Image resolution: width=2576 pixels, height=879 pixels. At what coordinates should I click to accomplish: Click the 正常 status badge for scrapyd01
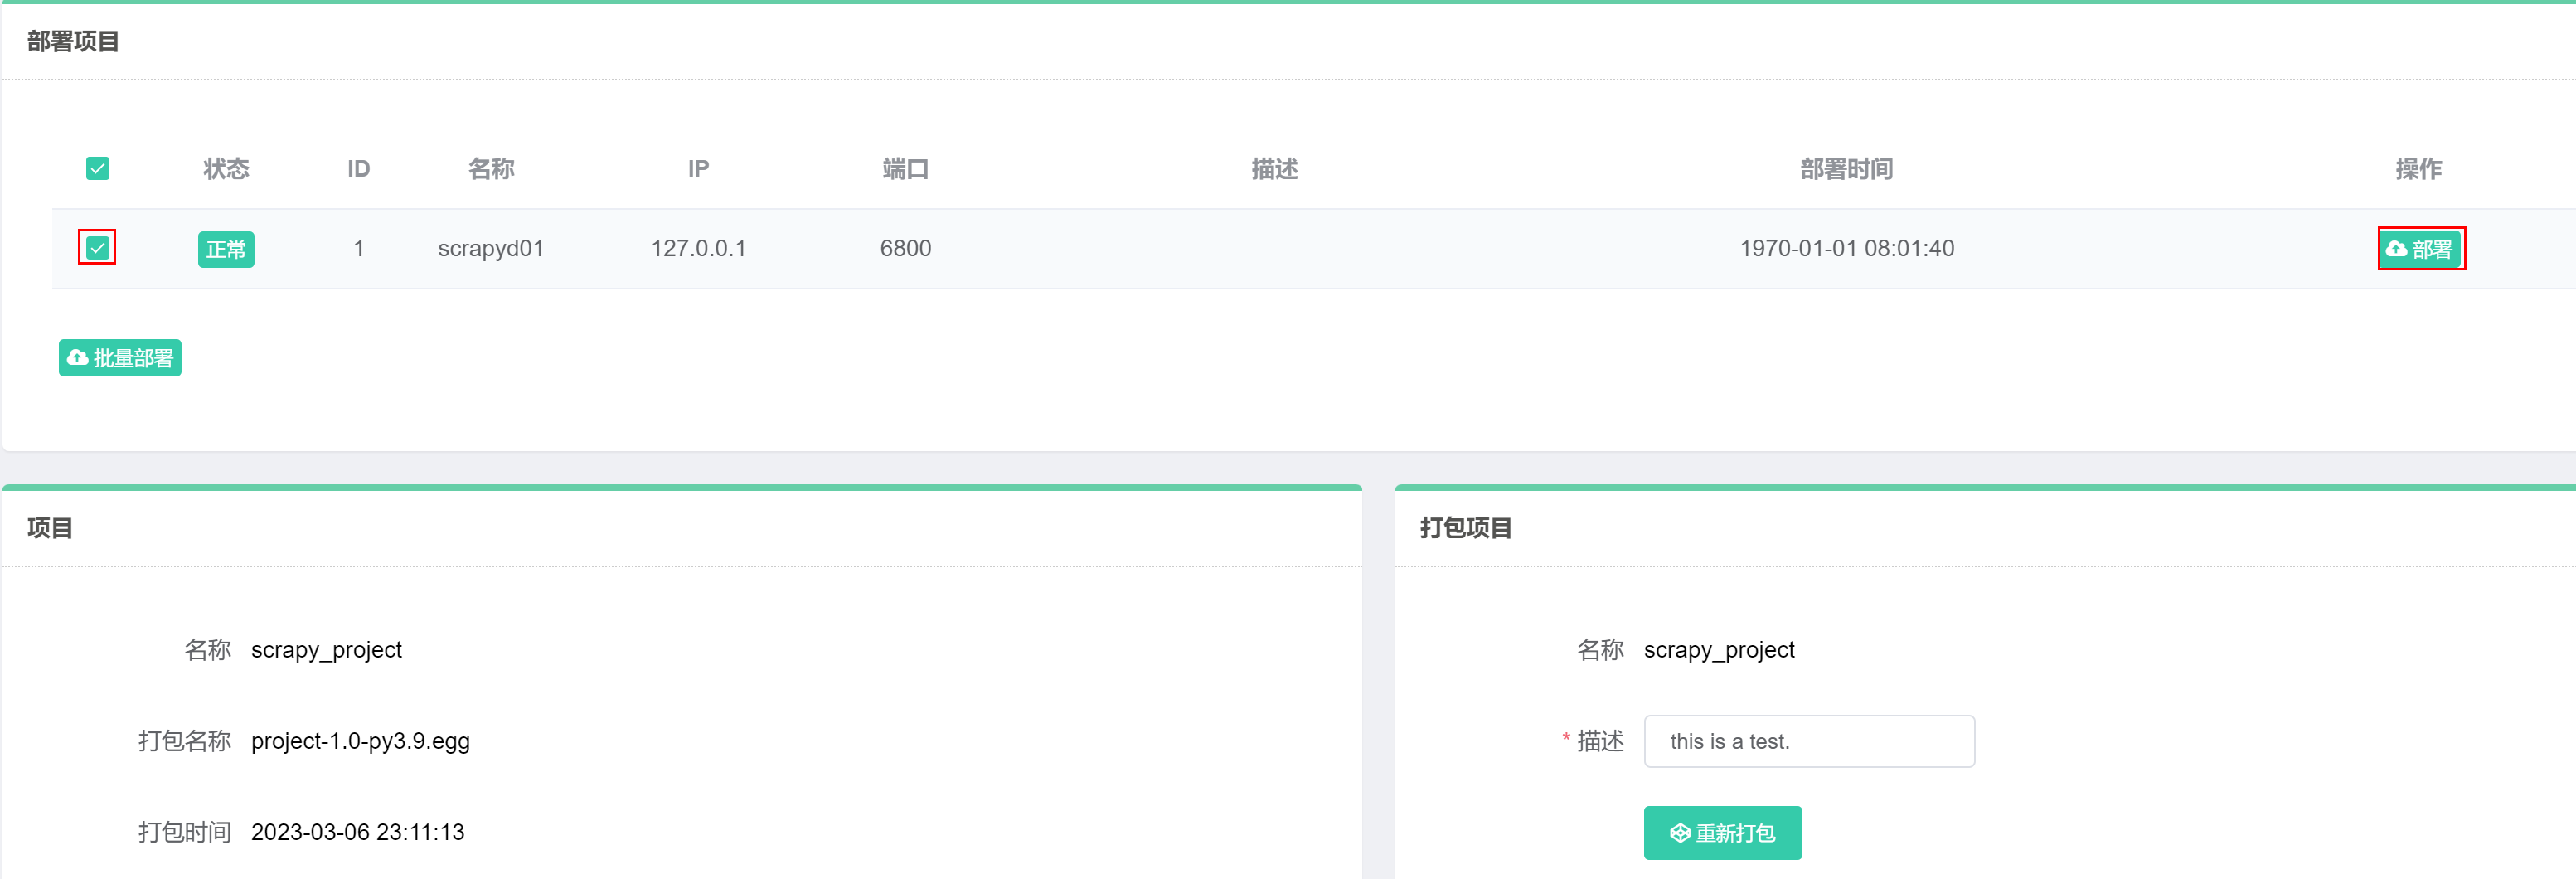point(226,249)
